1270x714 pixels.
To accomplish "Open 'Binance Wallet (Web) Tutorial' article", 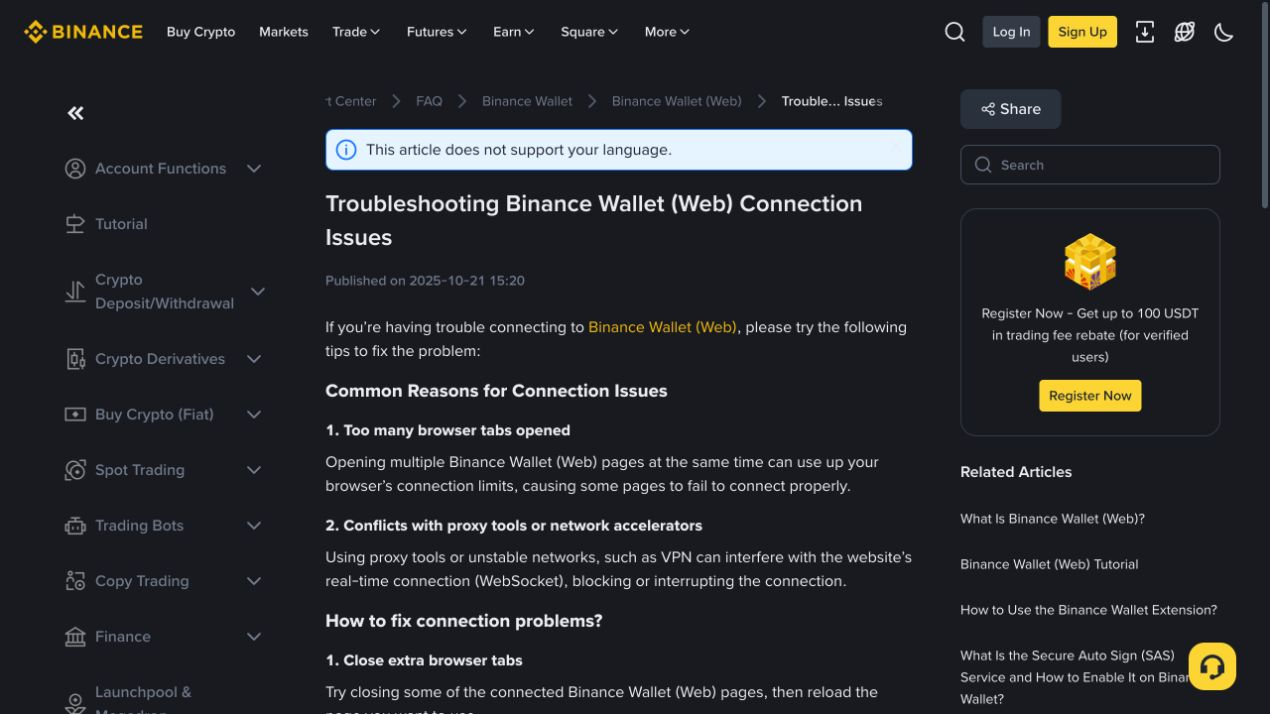I will (x=1049, y=565).
